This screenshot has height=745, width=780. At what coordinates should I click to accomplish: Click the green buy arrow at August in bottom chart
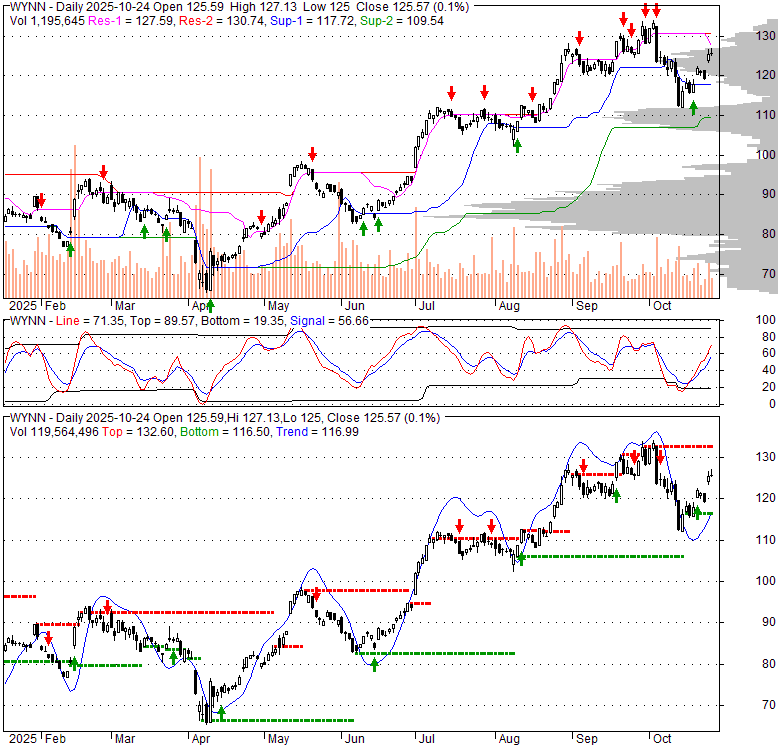521,559
